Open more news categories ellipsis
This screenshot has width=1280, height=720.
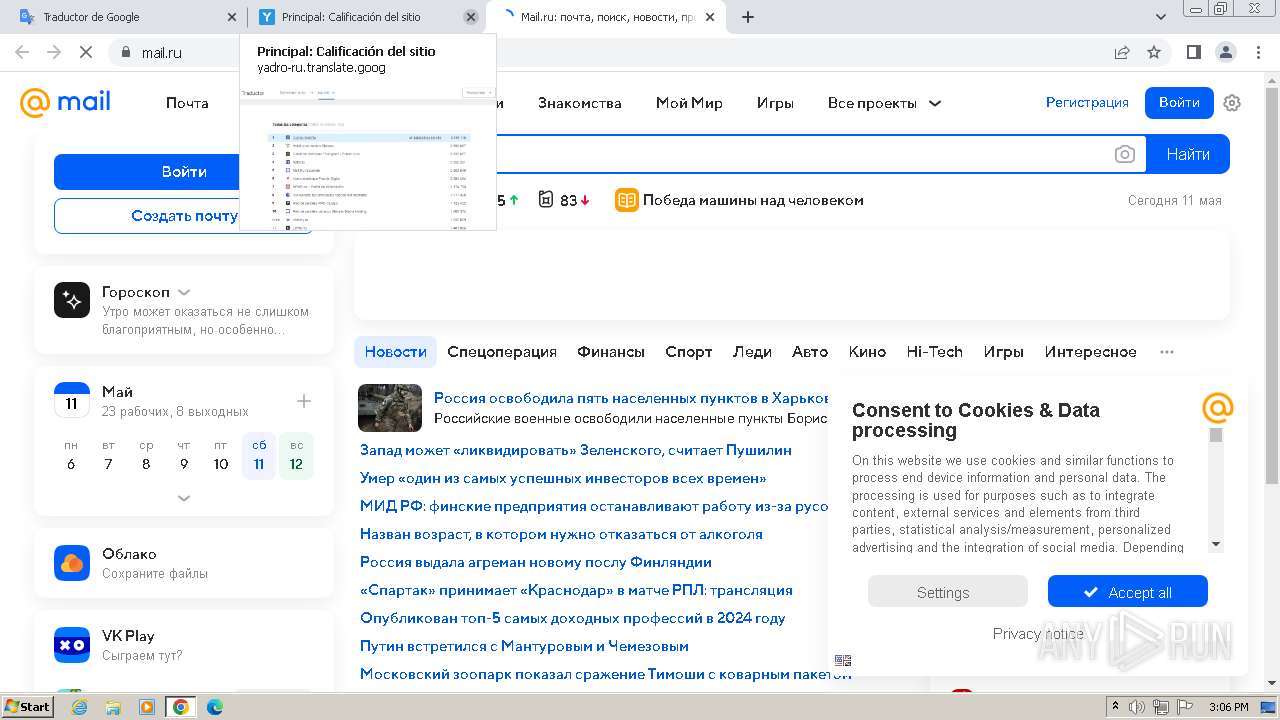coord(1167,352)
